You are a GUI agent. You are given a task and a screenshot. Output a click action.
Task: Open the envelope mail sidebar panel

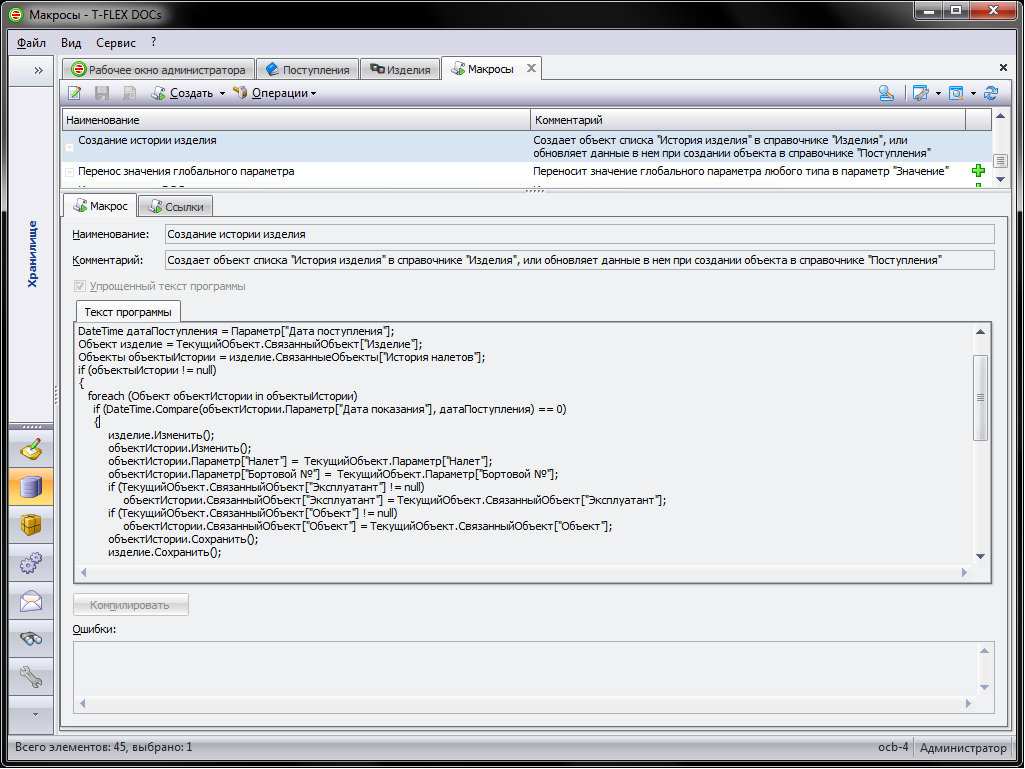(31, 602)
